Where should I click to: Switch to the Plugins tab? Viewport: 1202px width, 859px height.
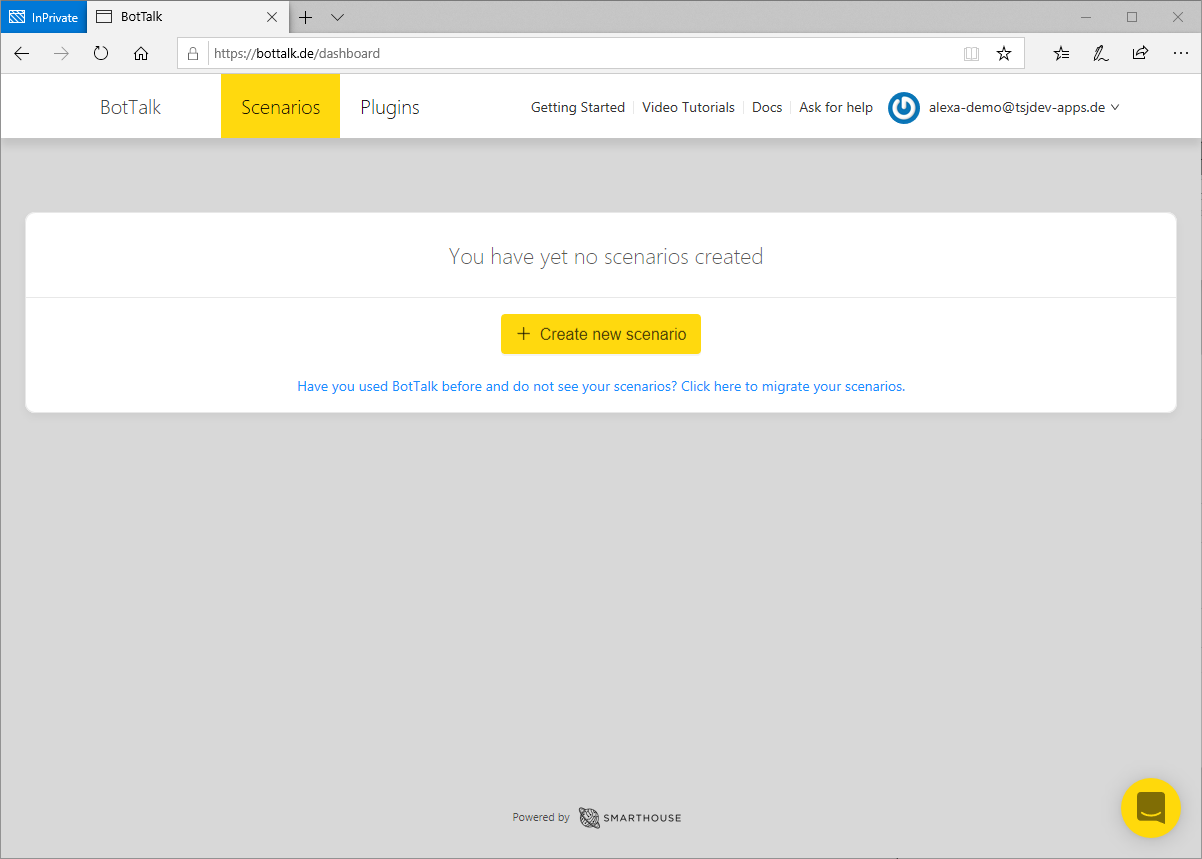390,107
